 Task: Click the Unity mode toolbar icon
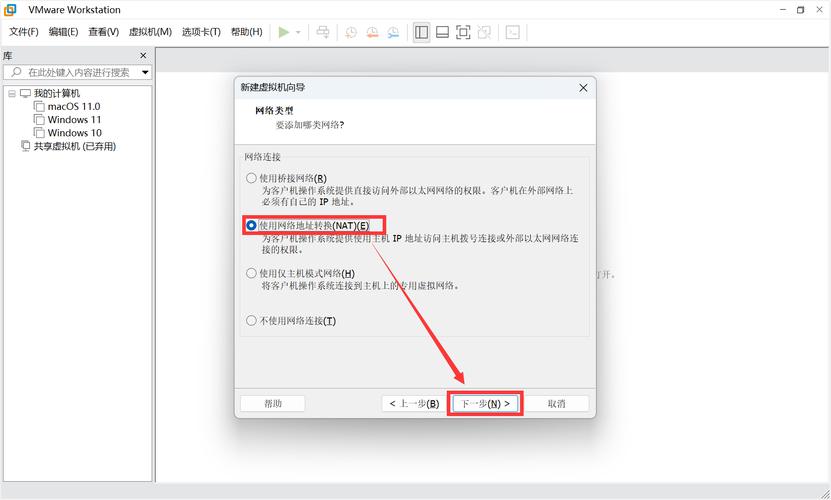tap(484, 32)
